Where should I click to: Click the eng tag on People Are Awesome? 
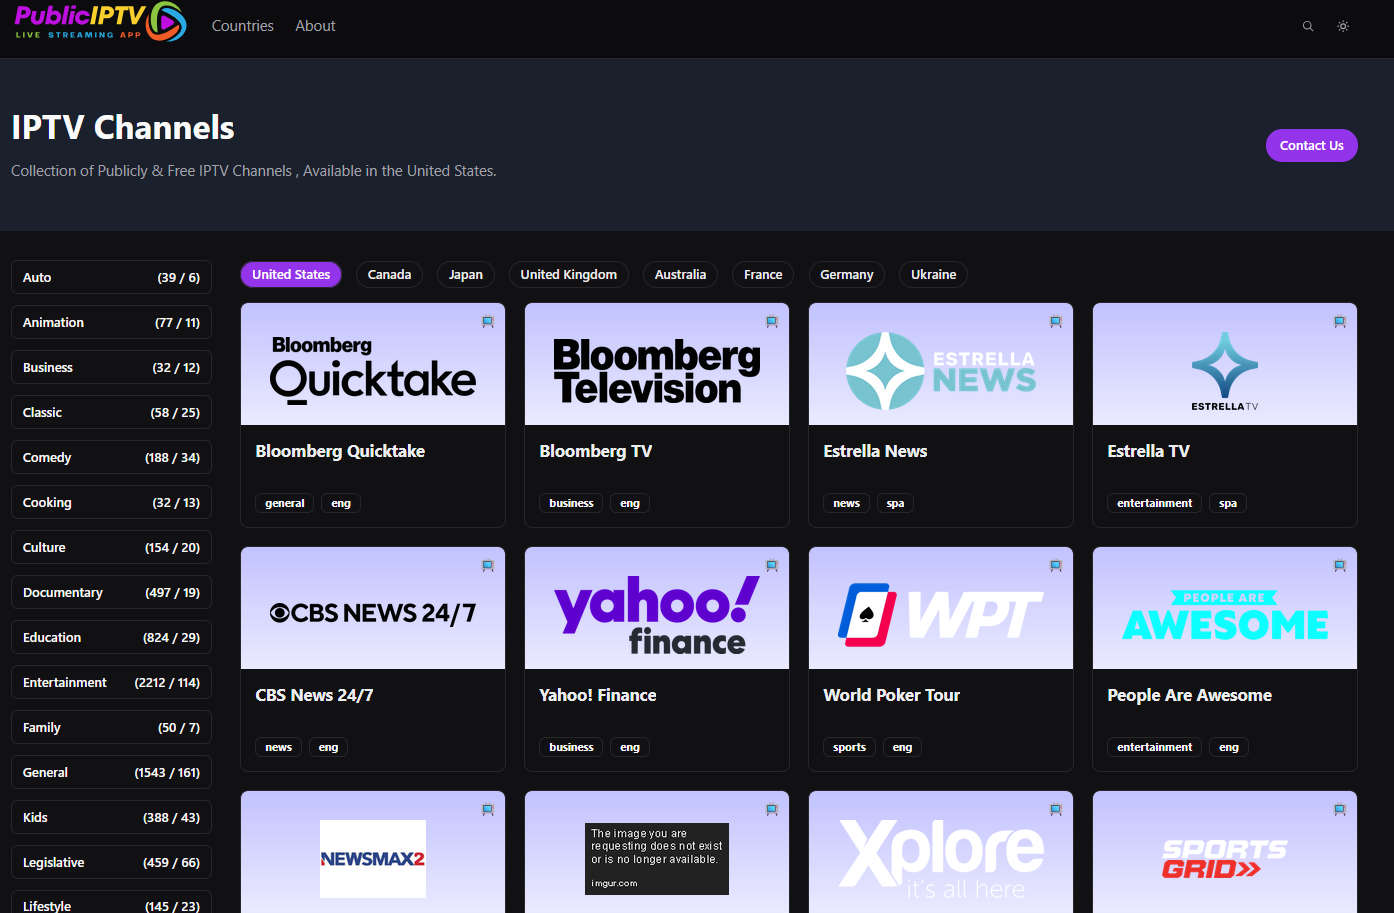[x=1229, y=747]
